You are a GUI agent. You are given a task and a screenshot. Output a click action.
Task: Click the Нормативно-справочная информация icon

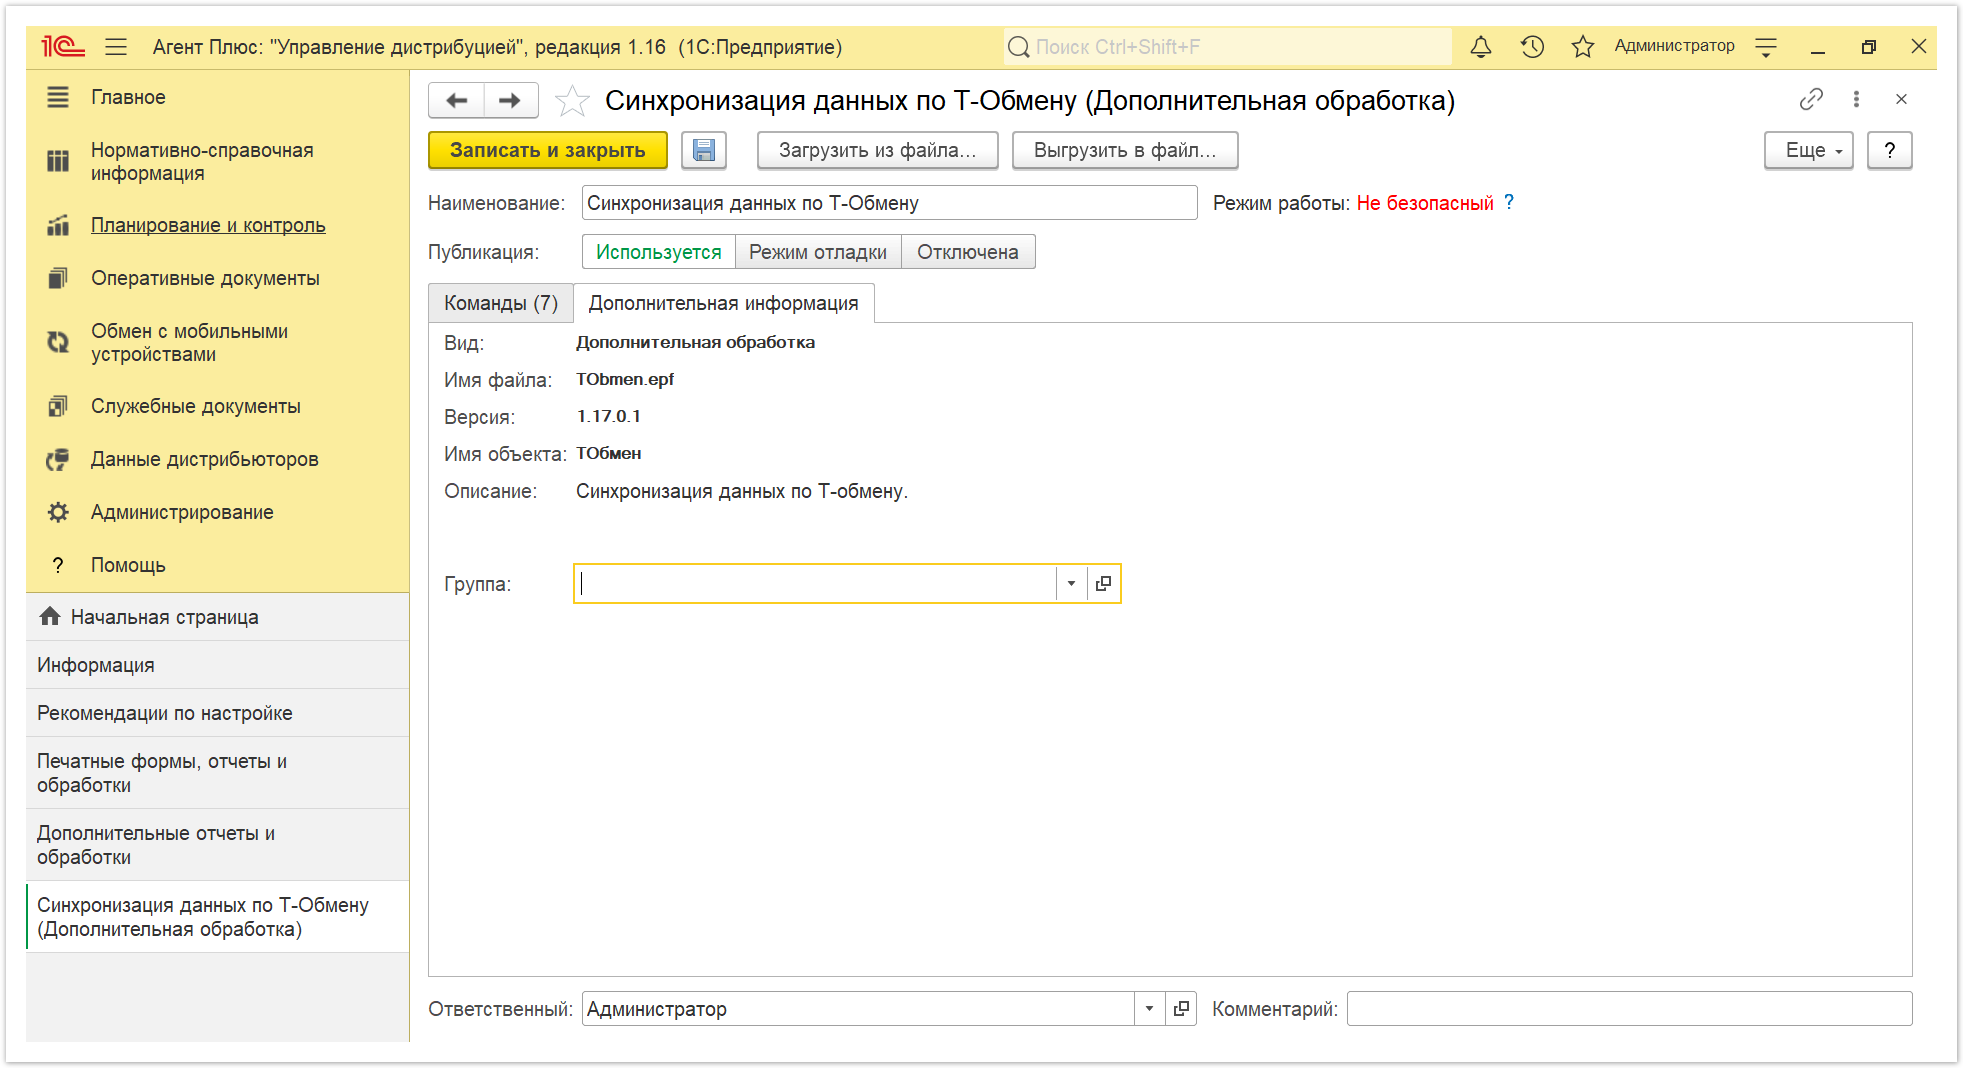point(58,161)
